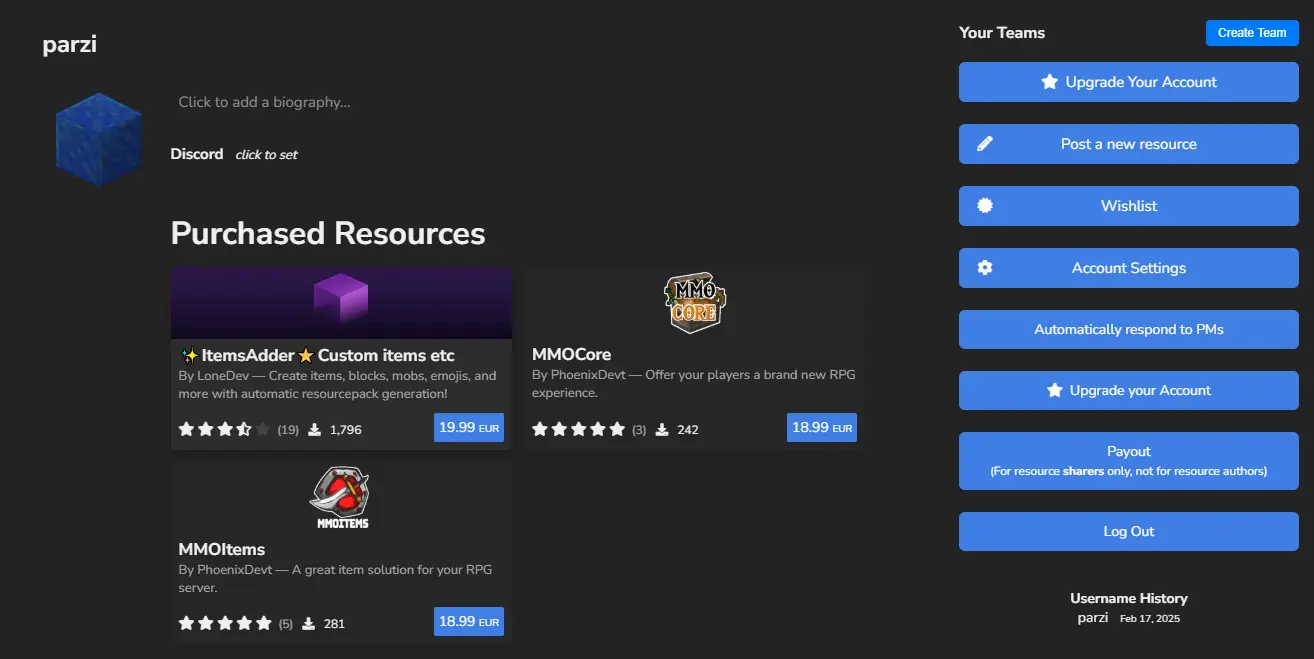Click the 19.99 EUR price on ItemsAdder
This screenshot has width=1314, height=659.
469,427
